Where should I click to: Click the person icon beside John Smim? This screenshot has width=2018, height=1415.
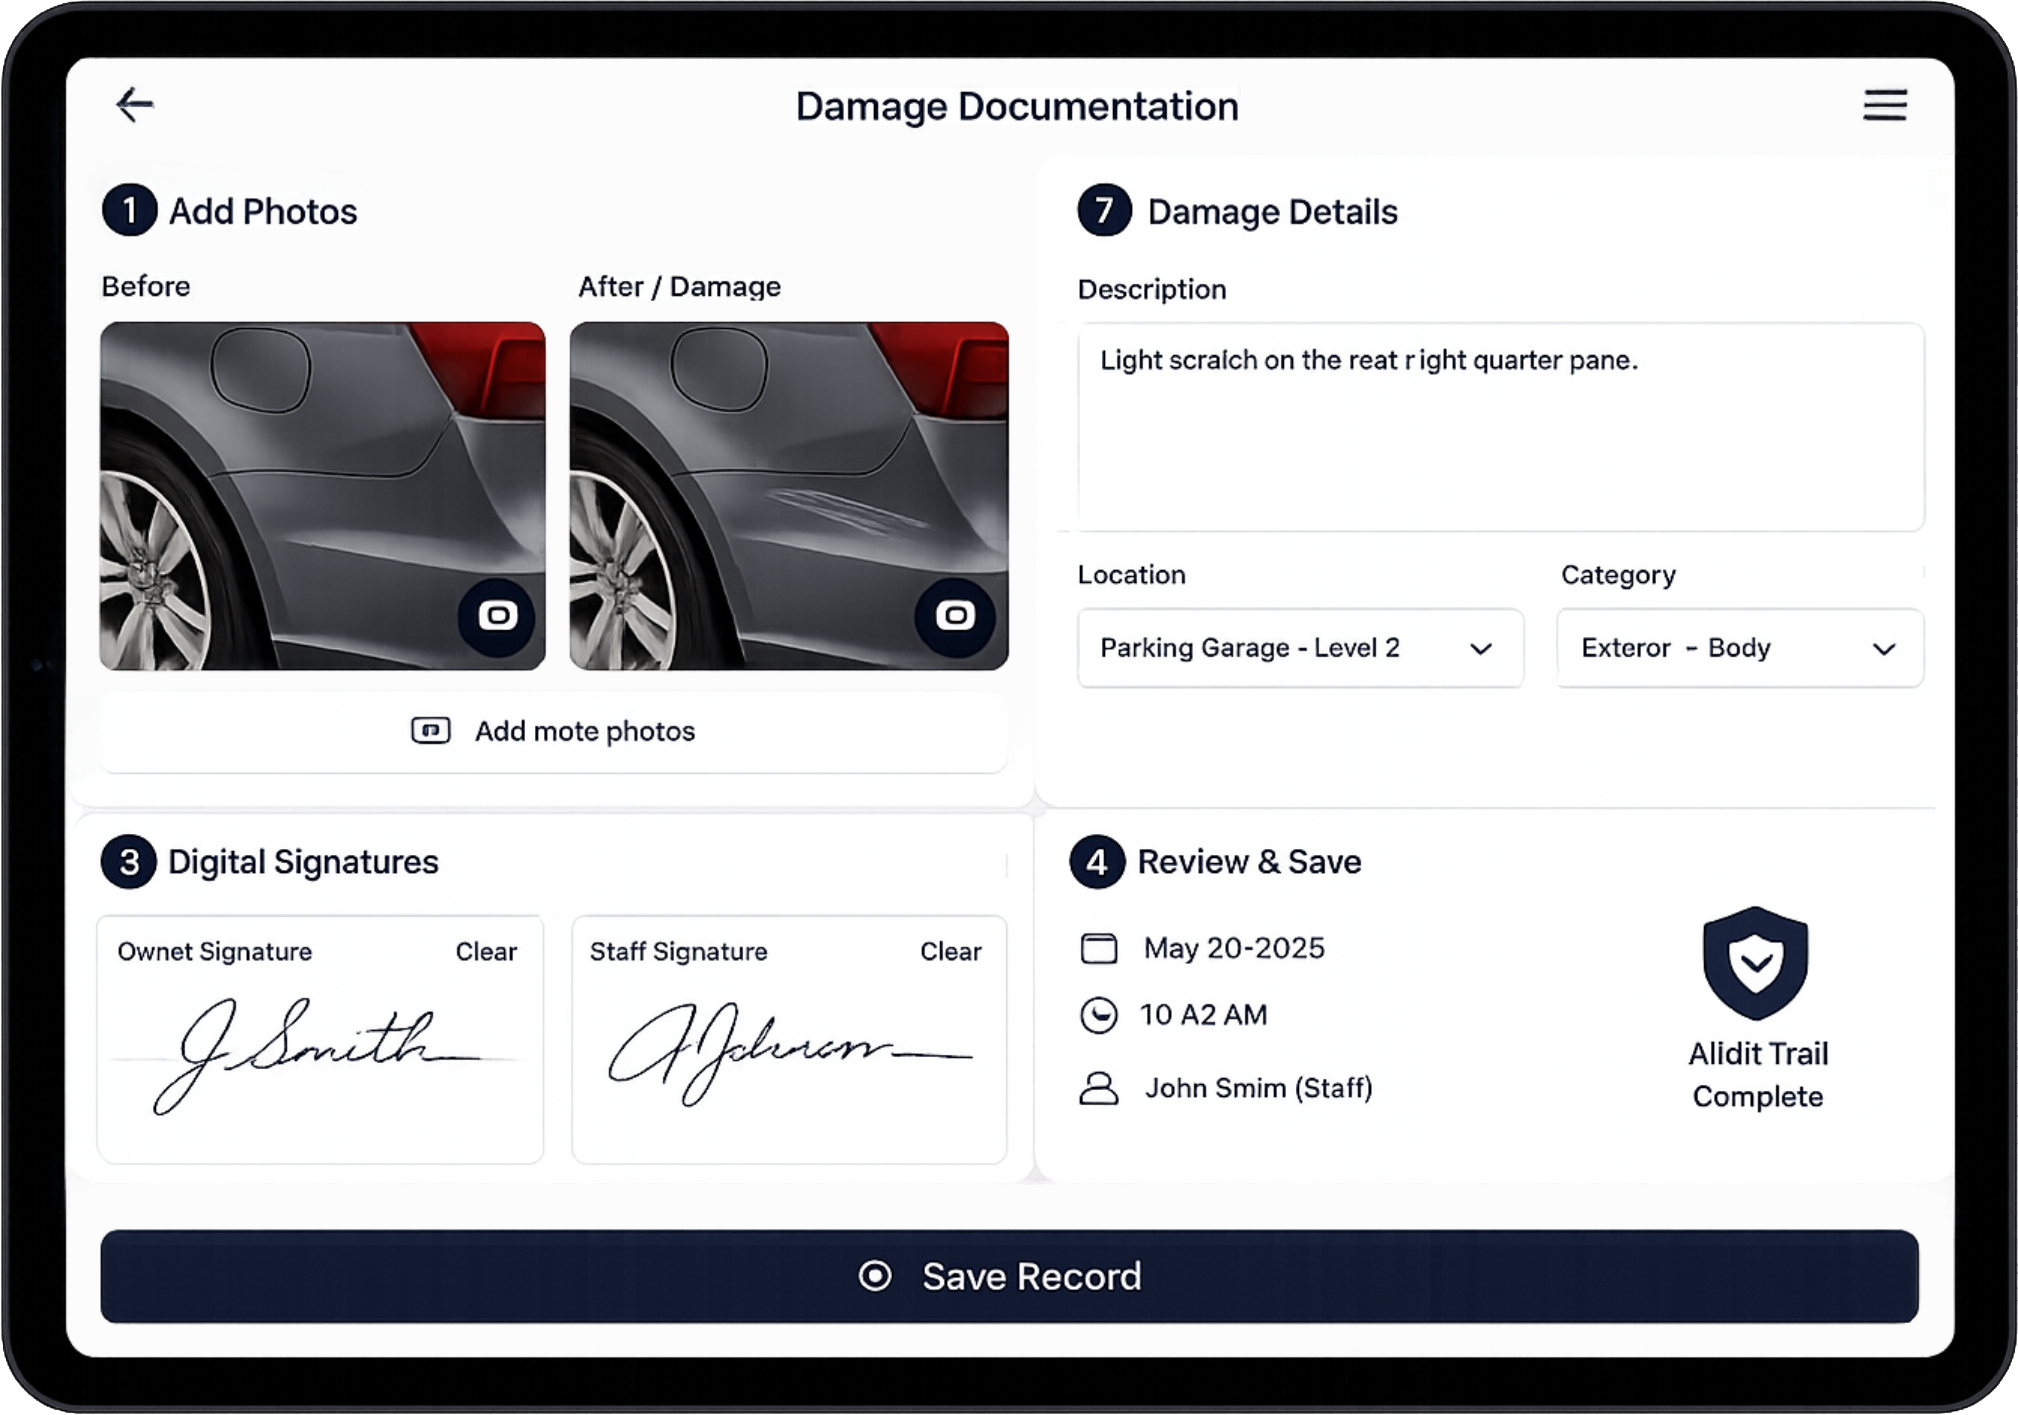1099,1088
